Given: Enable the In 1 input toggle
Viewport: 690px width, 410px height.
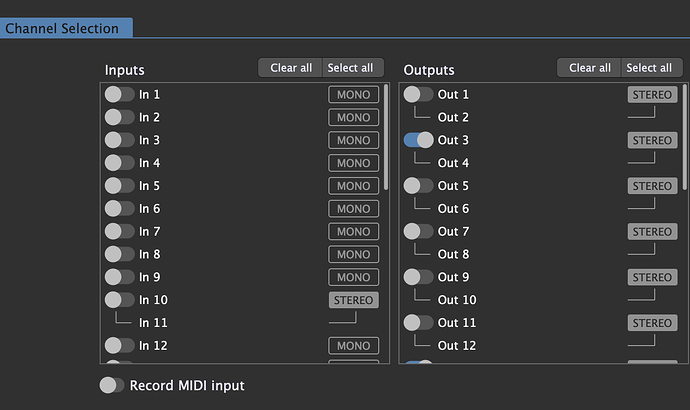Looking at the screenshot, I should click(119, 95).
